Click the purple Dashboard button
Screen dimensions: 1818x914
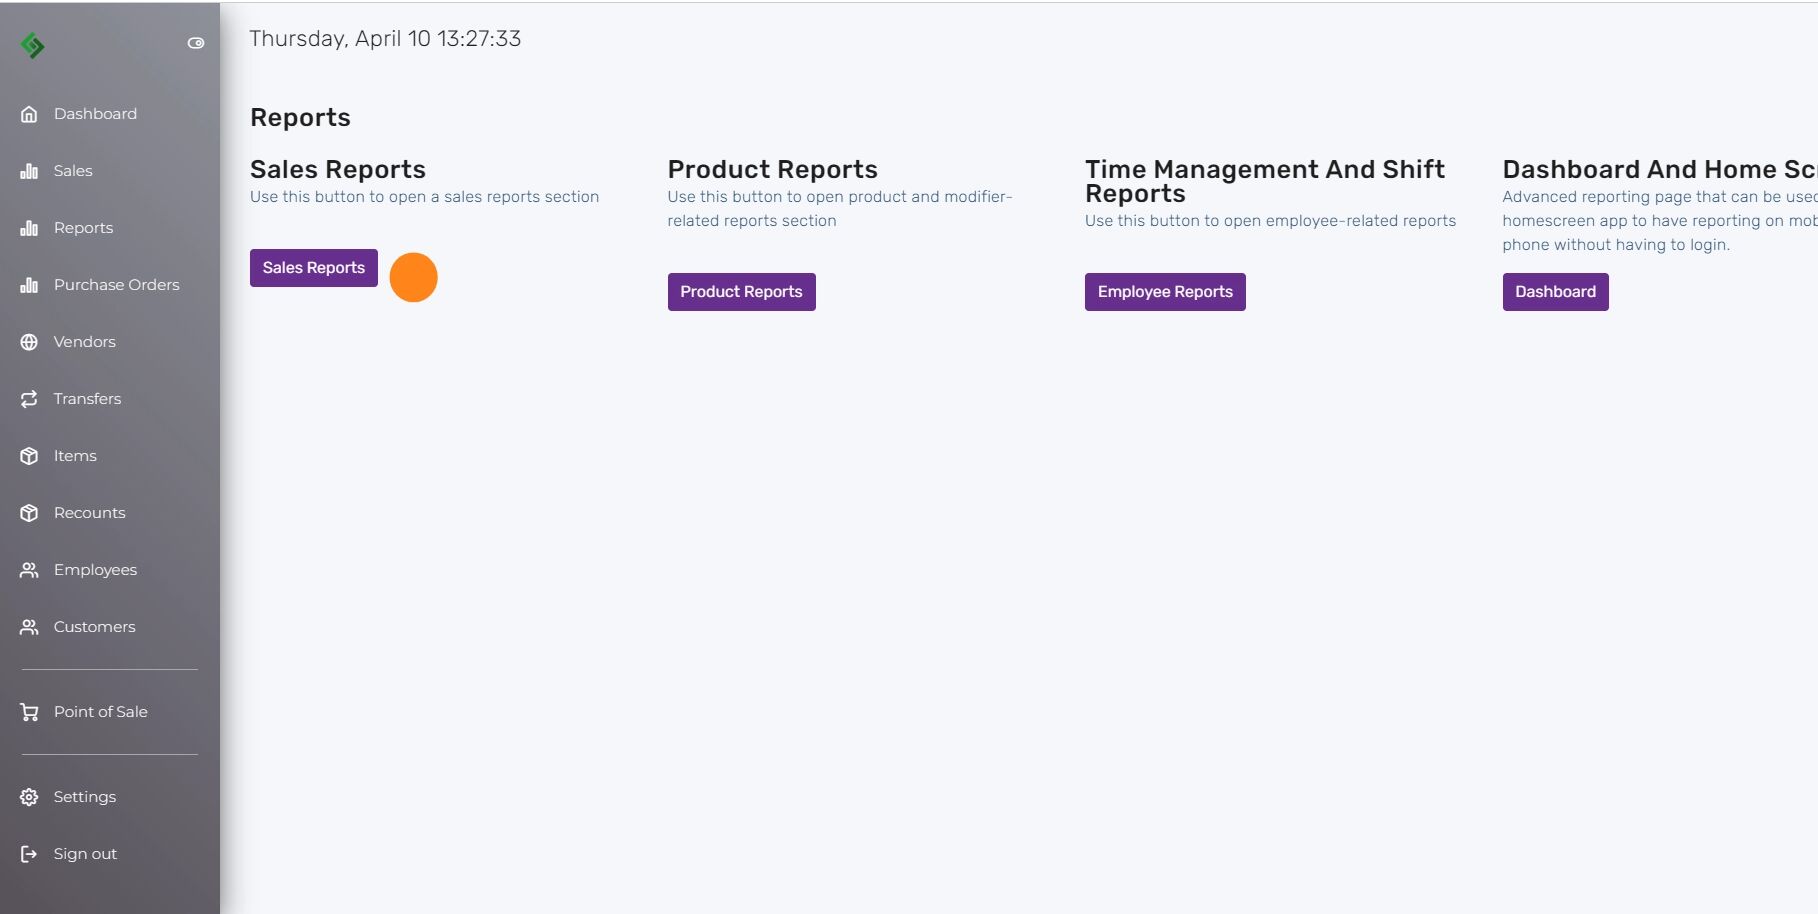click(1555, 292)
